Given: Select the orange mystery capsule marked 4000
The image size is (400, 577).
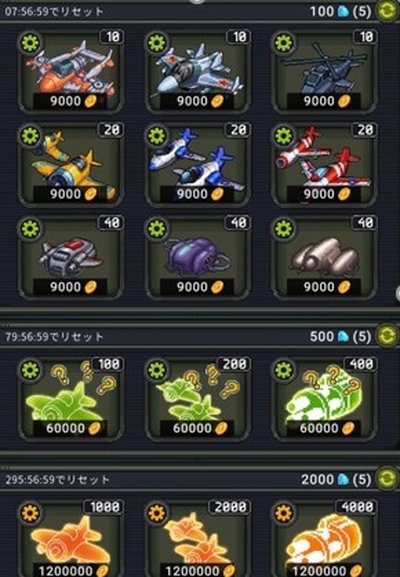Looking at the screenshot, I should point(324,539).
